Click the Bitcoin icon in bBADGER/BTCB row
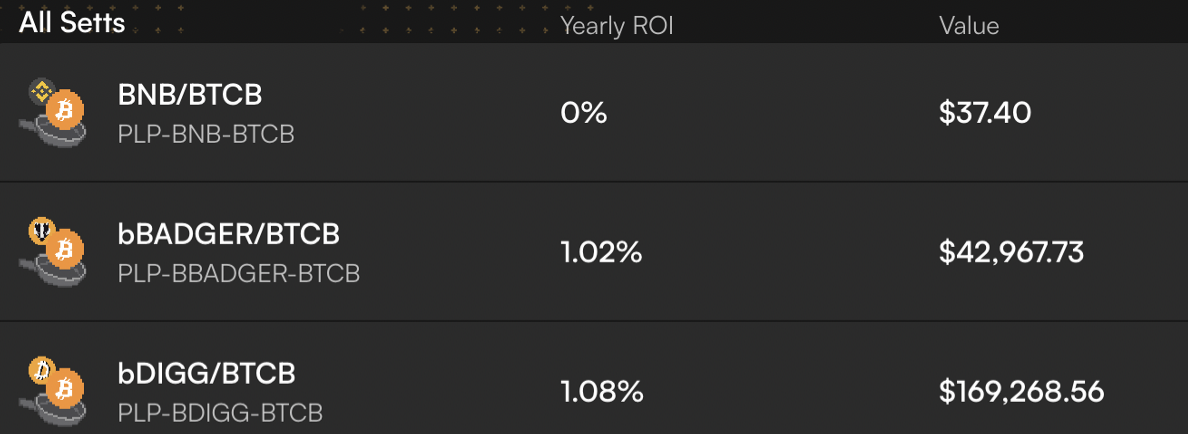This screenshot has height=434, width=1188. [64, 249]
